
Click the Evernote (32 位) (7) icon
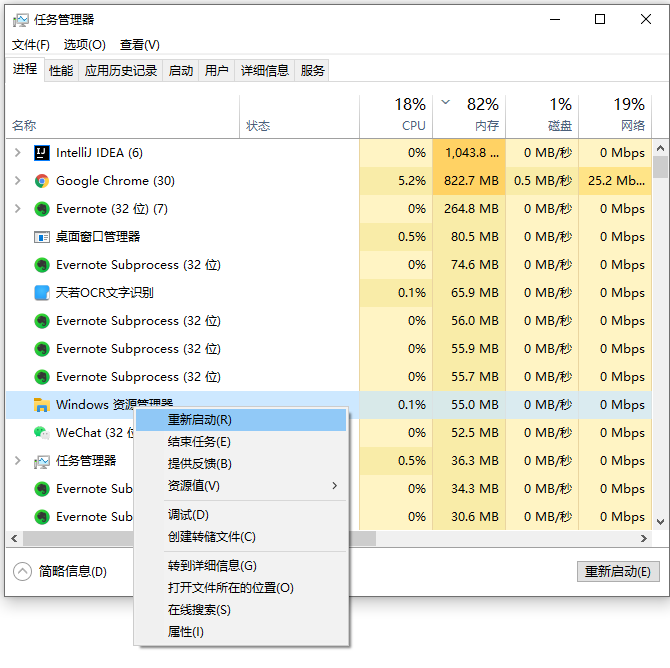pos(41,209)
